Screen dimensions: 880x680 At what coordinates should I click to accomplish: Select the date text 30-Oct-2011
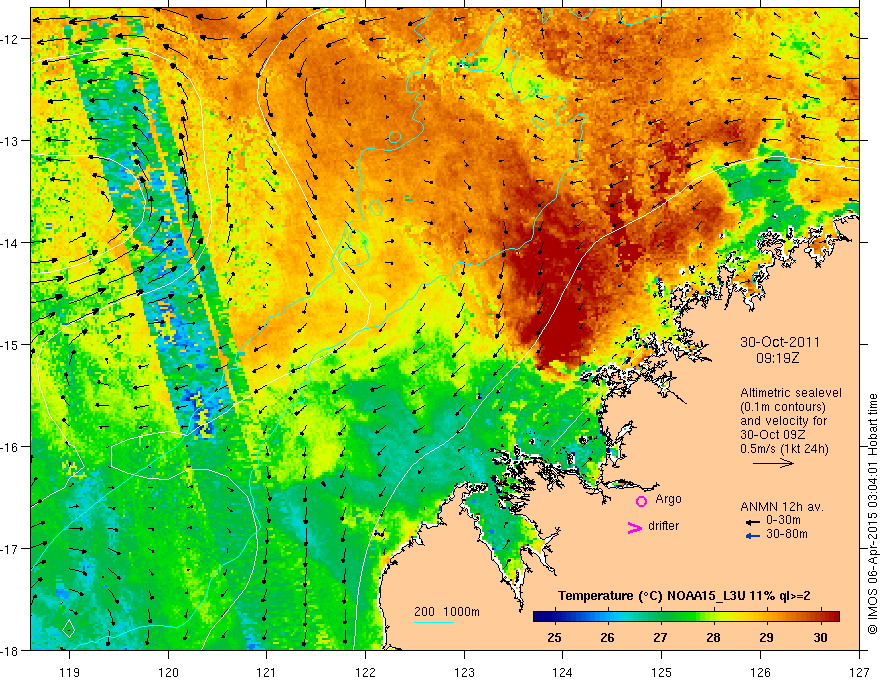(x=780, y=342)
